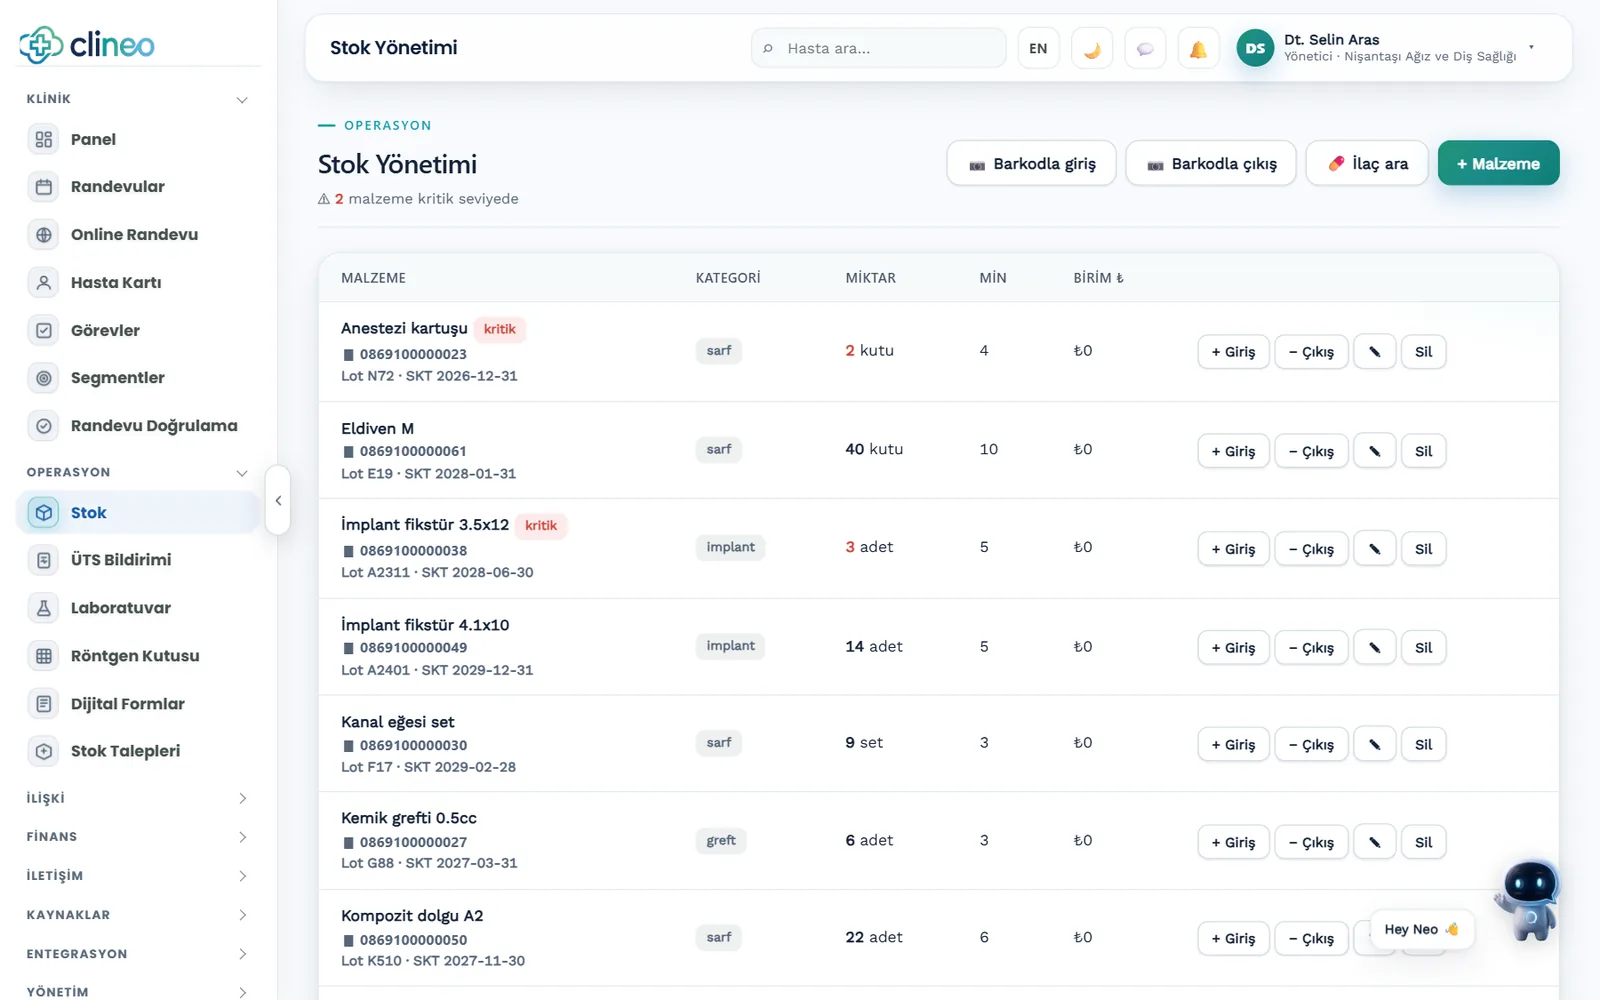Open Online Randevu globe icon

tap(44, 235)
